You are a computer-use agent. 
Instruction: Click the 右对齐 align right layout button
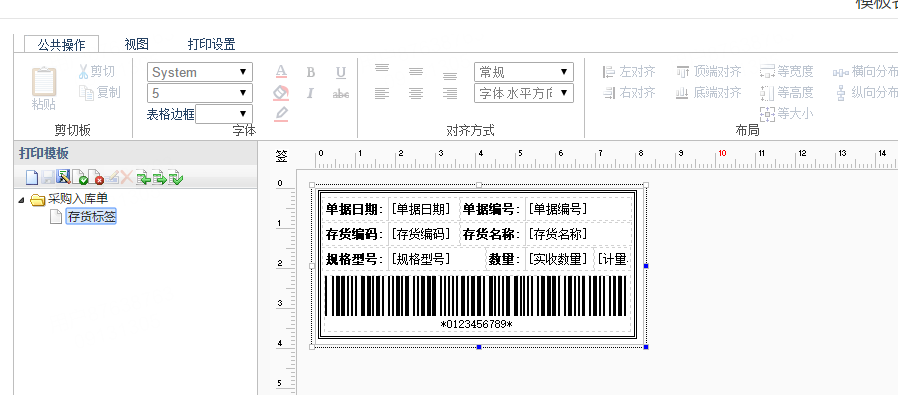click(x=629, y=93)
